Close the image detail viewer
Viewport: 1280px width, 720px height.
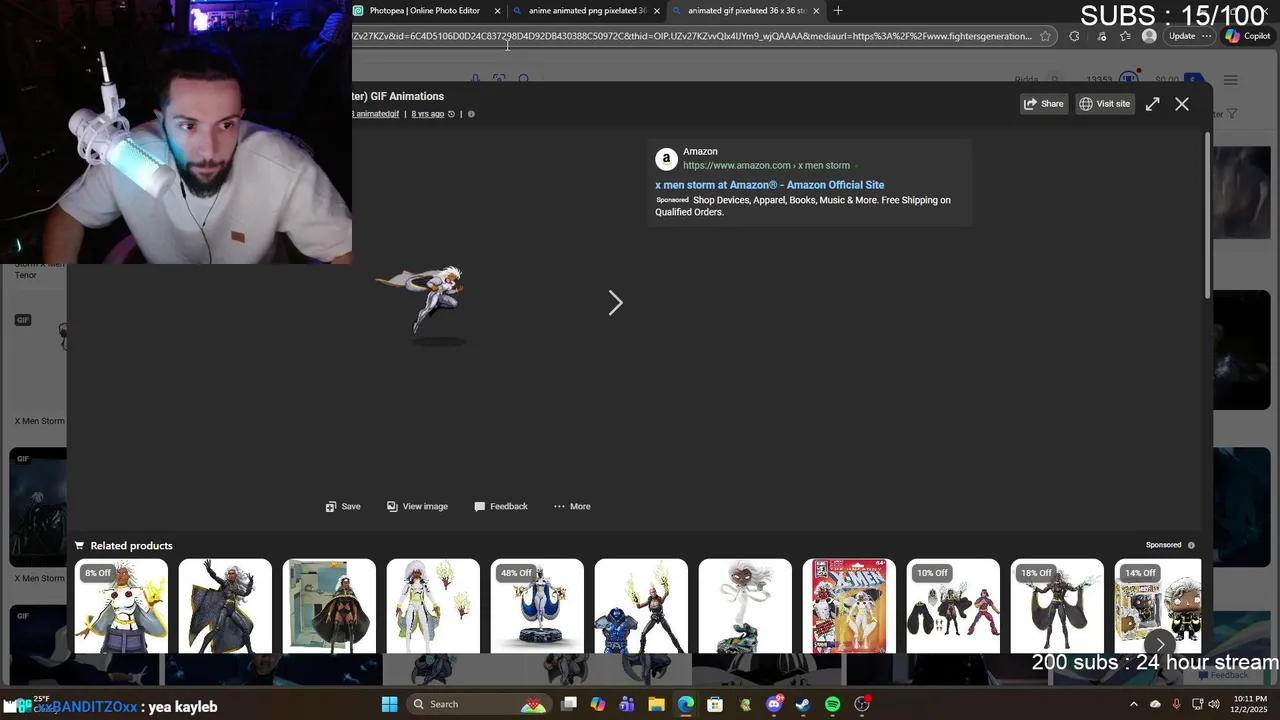(1182, 104)
